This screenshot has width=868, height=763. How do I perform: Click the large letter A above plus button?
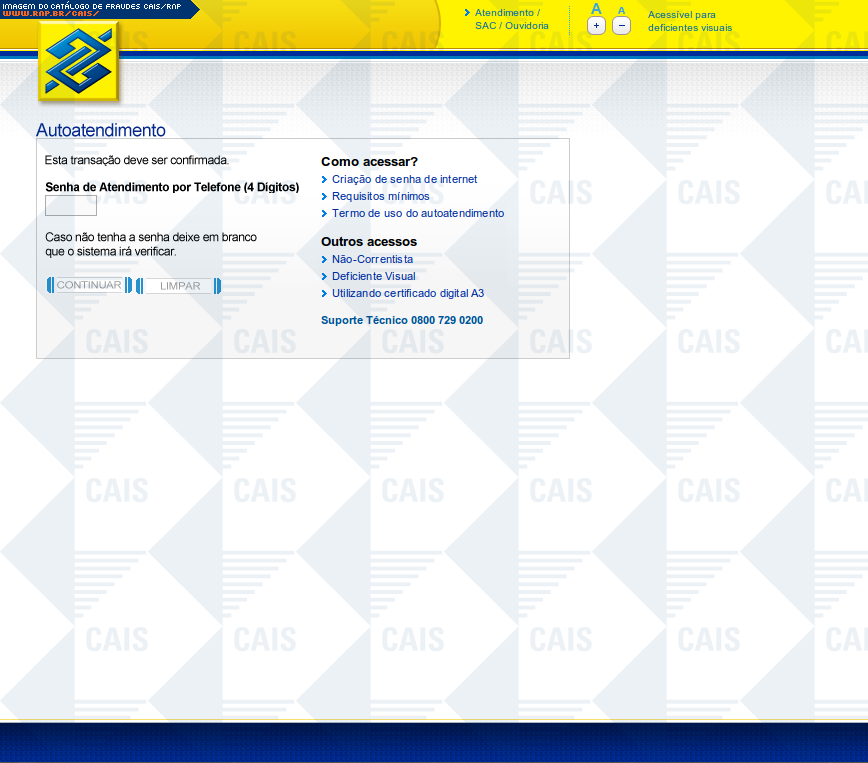click(596, 9)
